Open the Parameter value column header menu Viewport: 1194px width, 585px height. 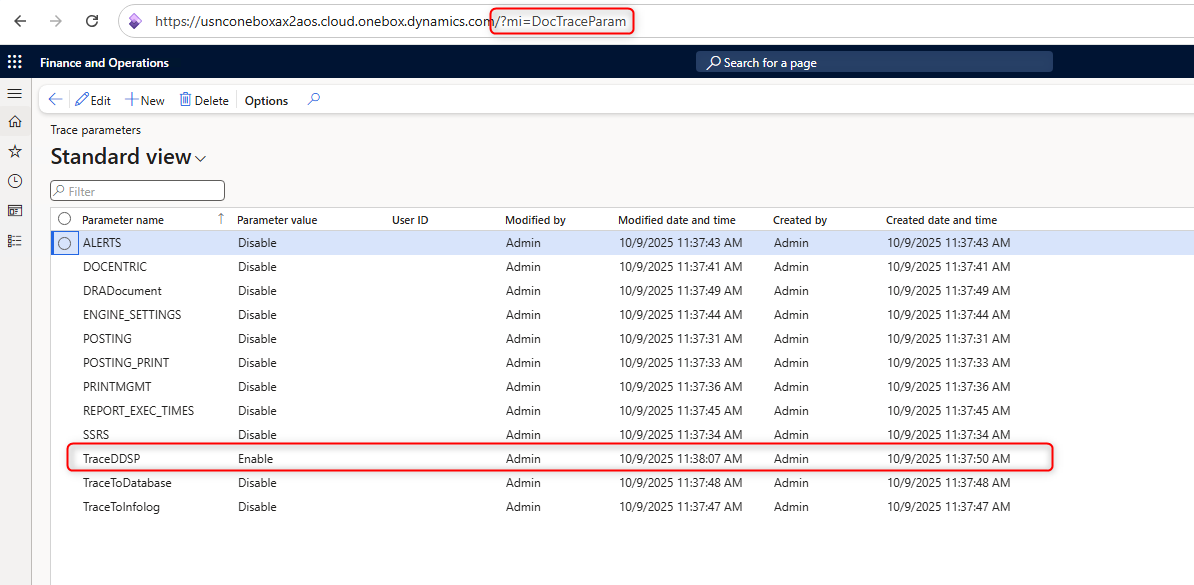tap(277, 220)
